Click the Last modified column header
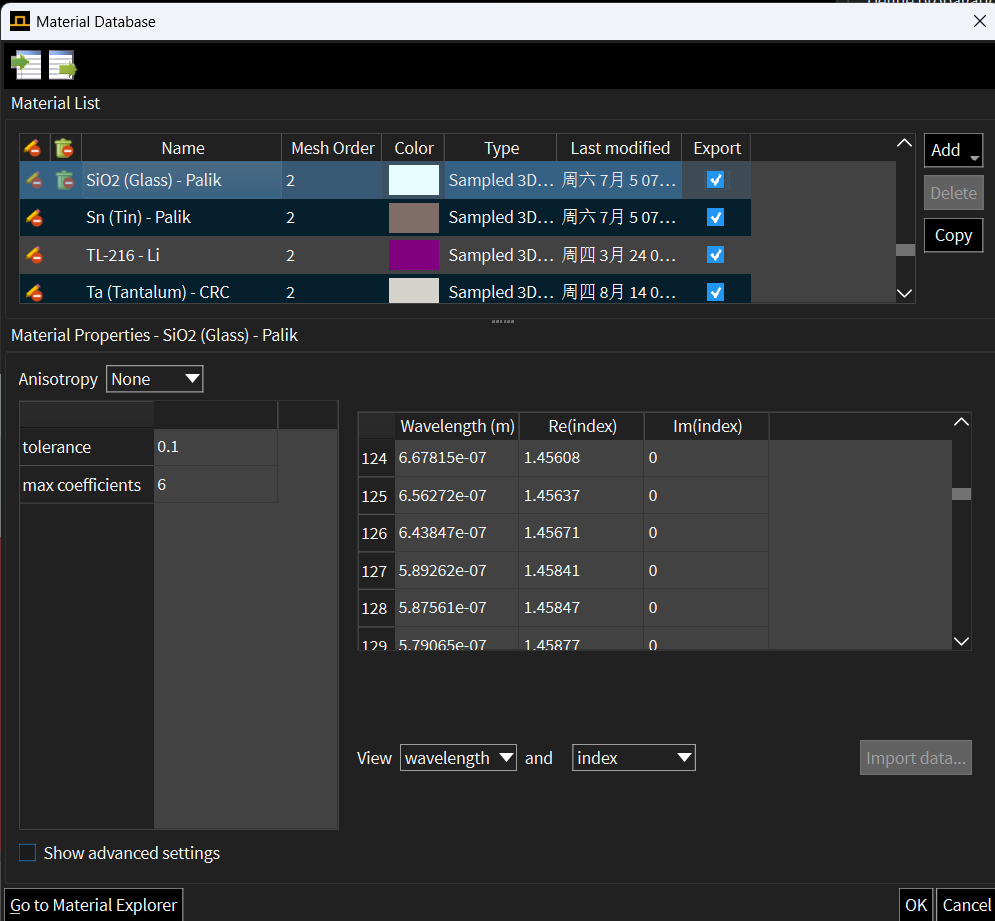995x921 pixels. click(619, 148)
